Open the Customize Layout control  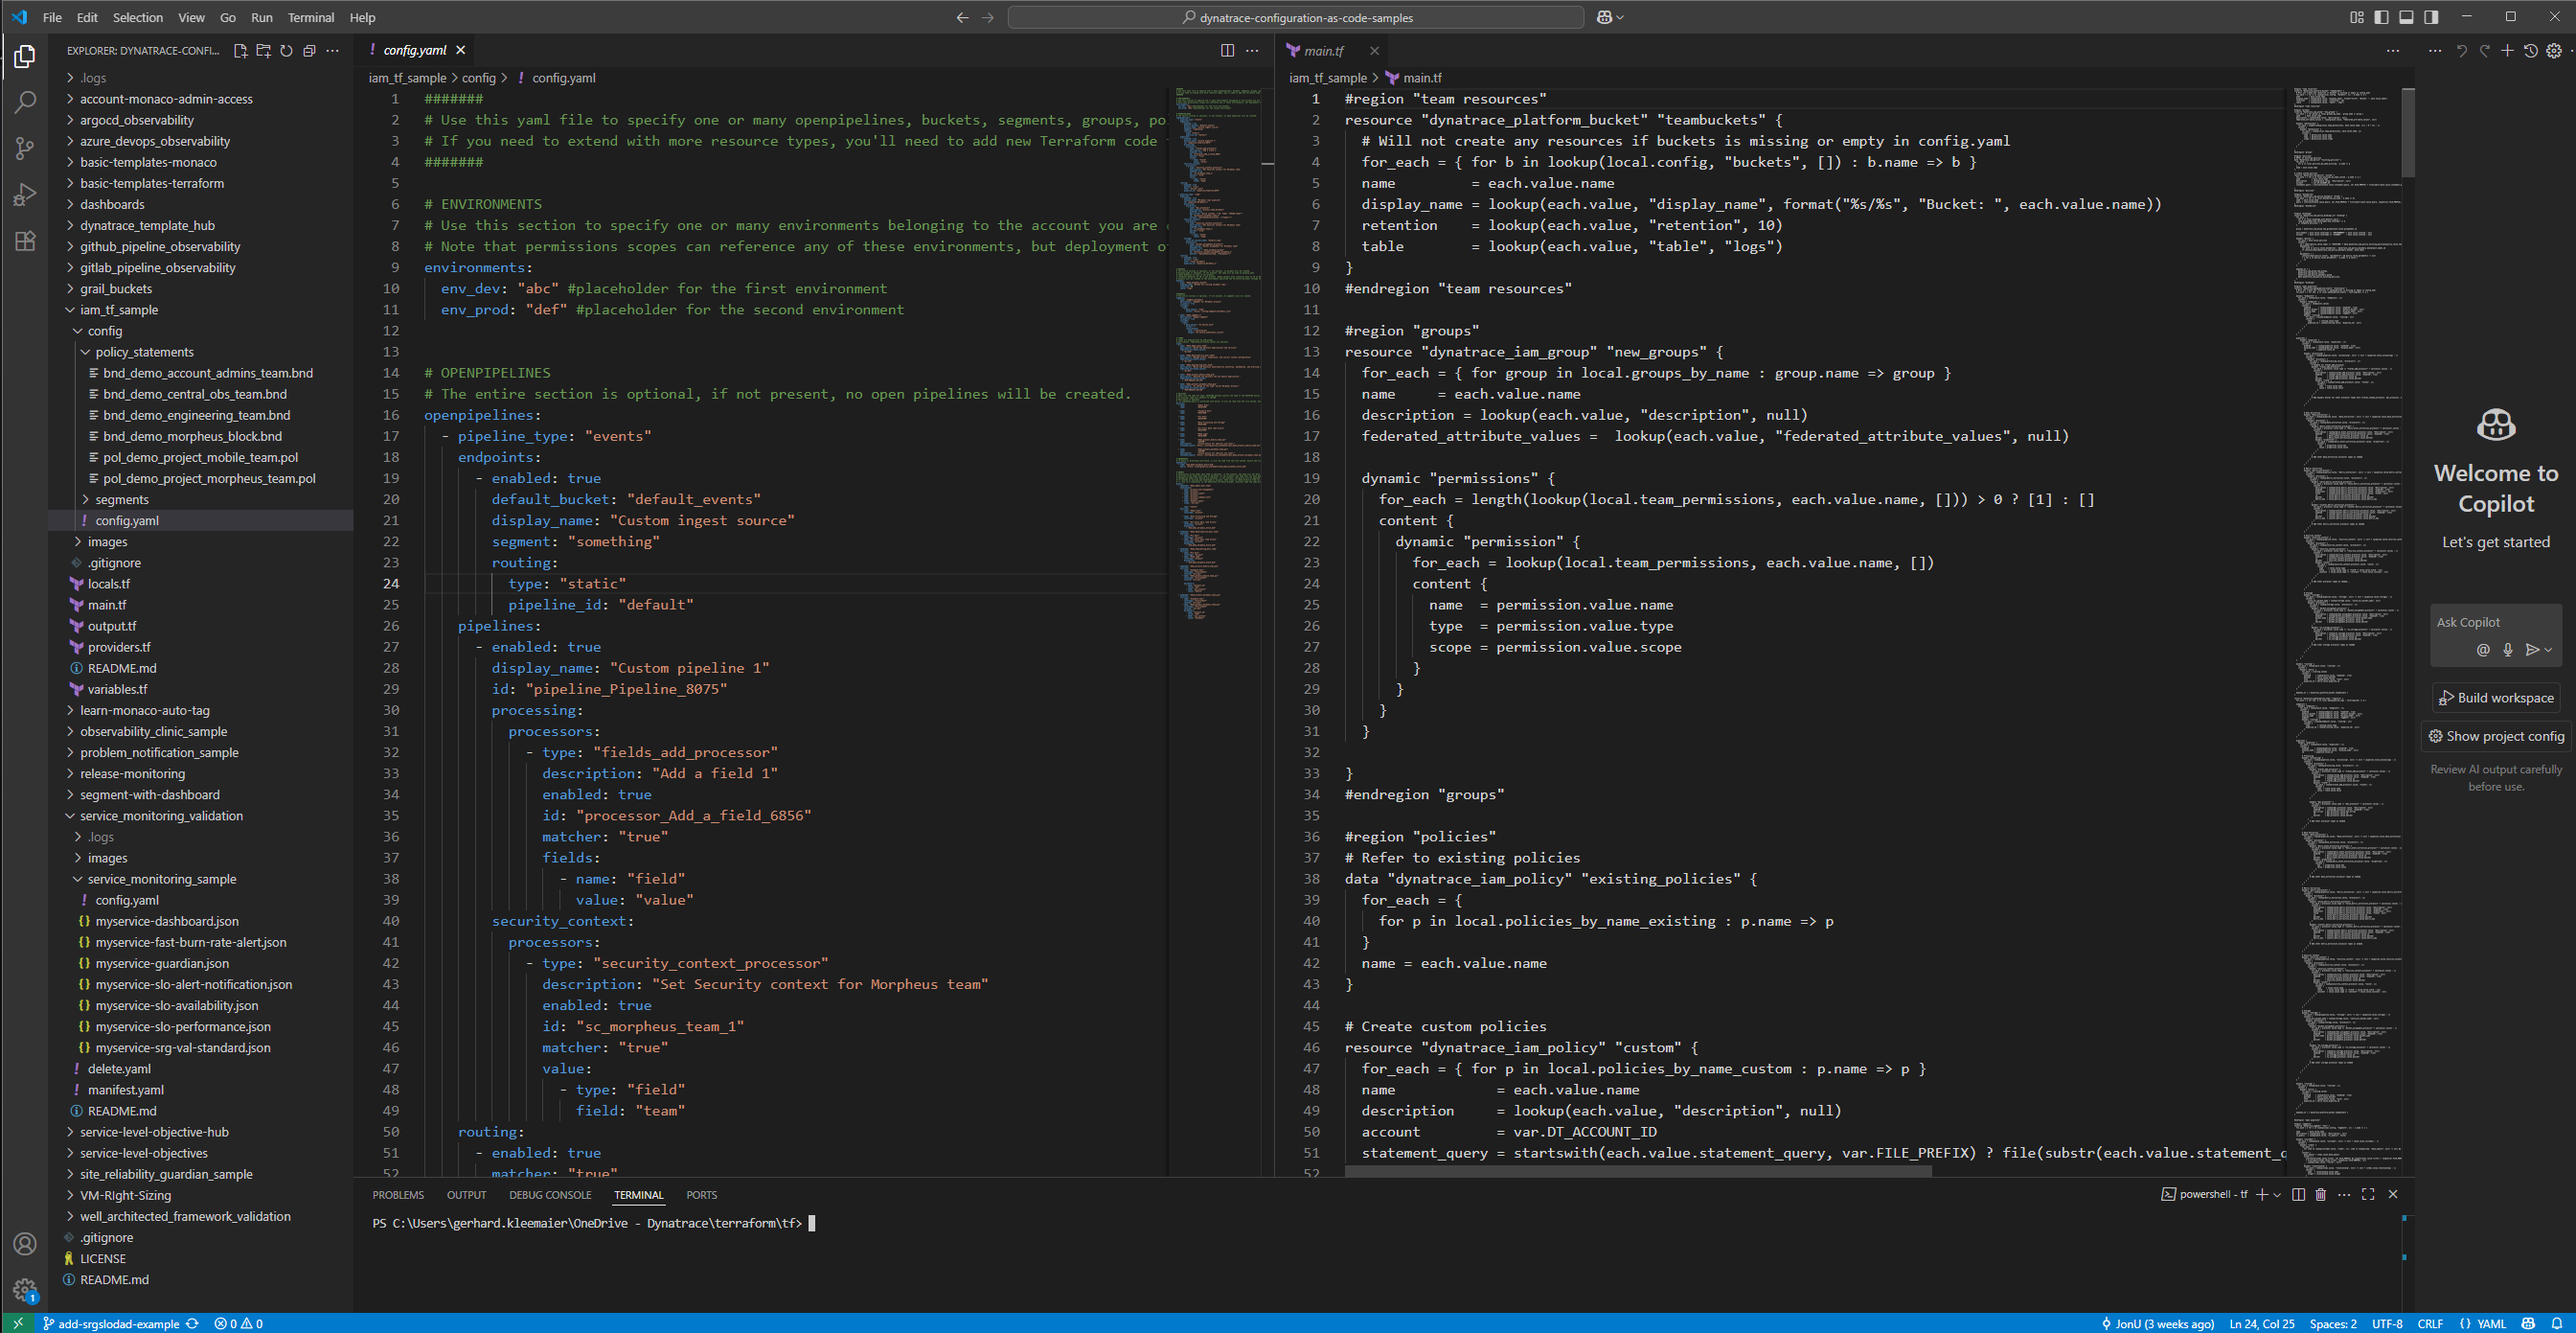tap(2356, 17)
